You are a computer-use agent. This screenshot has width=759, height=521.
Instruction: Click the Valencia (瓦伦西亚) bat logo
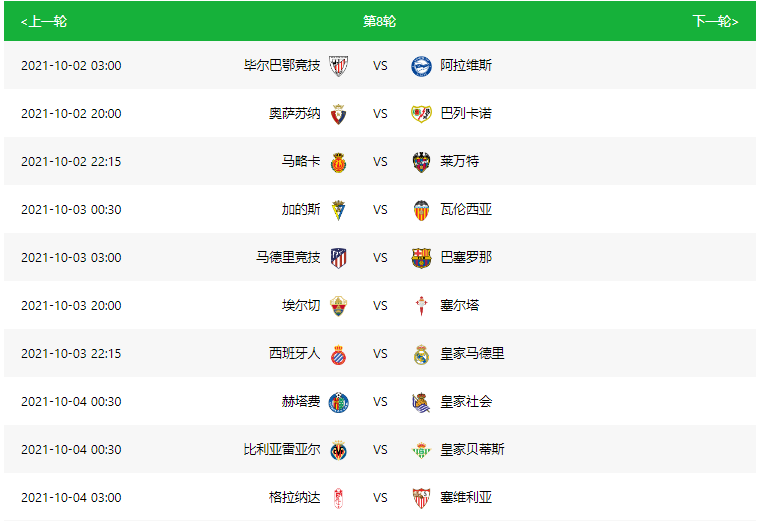[421, 210]
